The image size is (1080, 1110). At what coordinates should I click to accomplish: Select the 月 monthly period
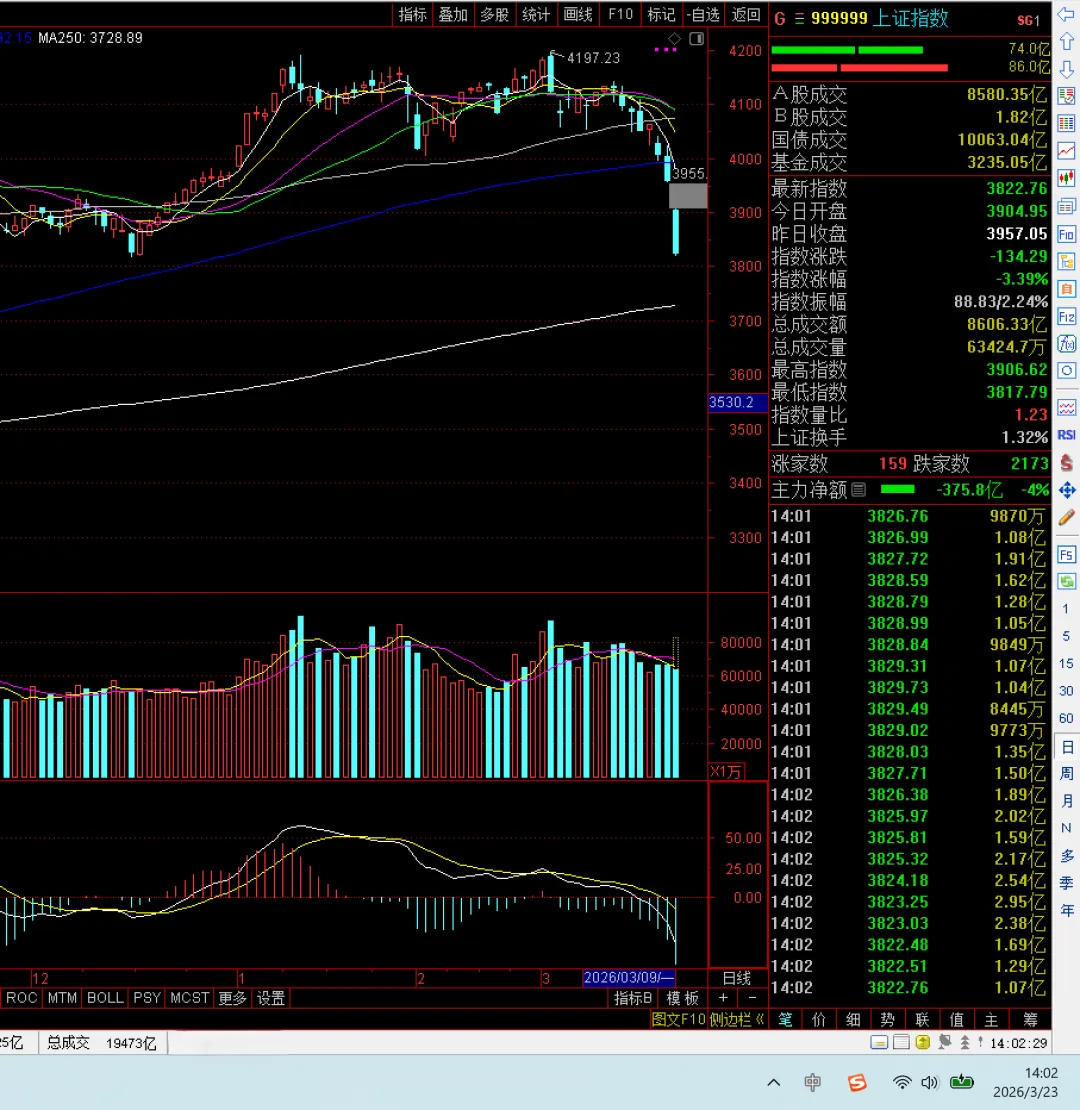coord(1067,801)
